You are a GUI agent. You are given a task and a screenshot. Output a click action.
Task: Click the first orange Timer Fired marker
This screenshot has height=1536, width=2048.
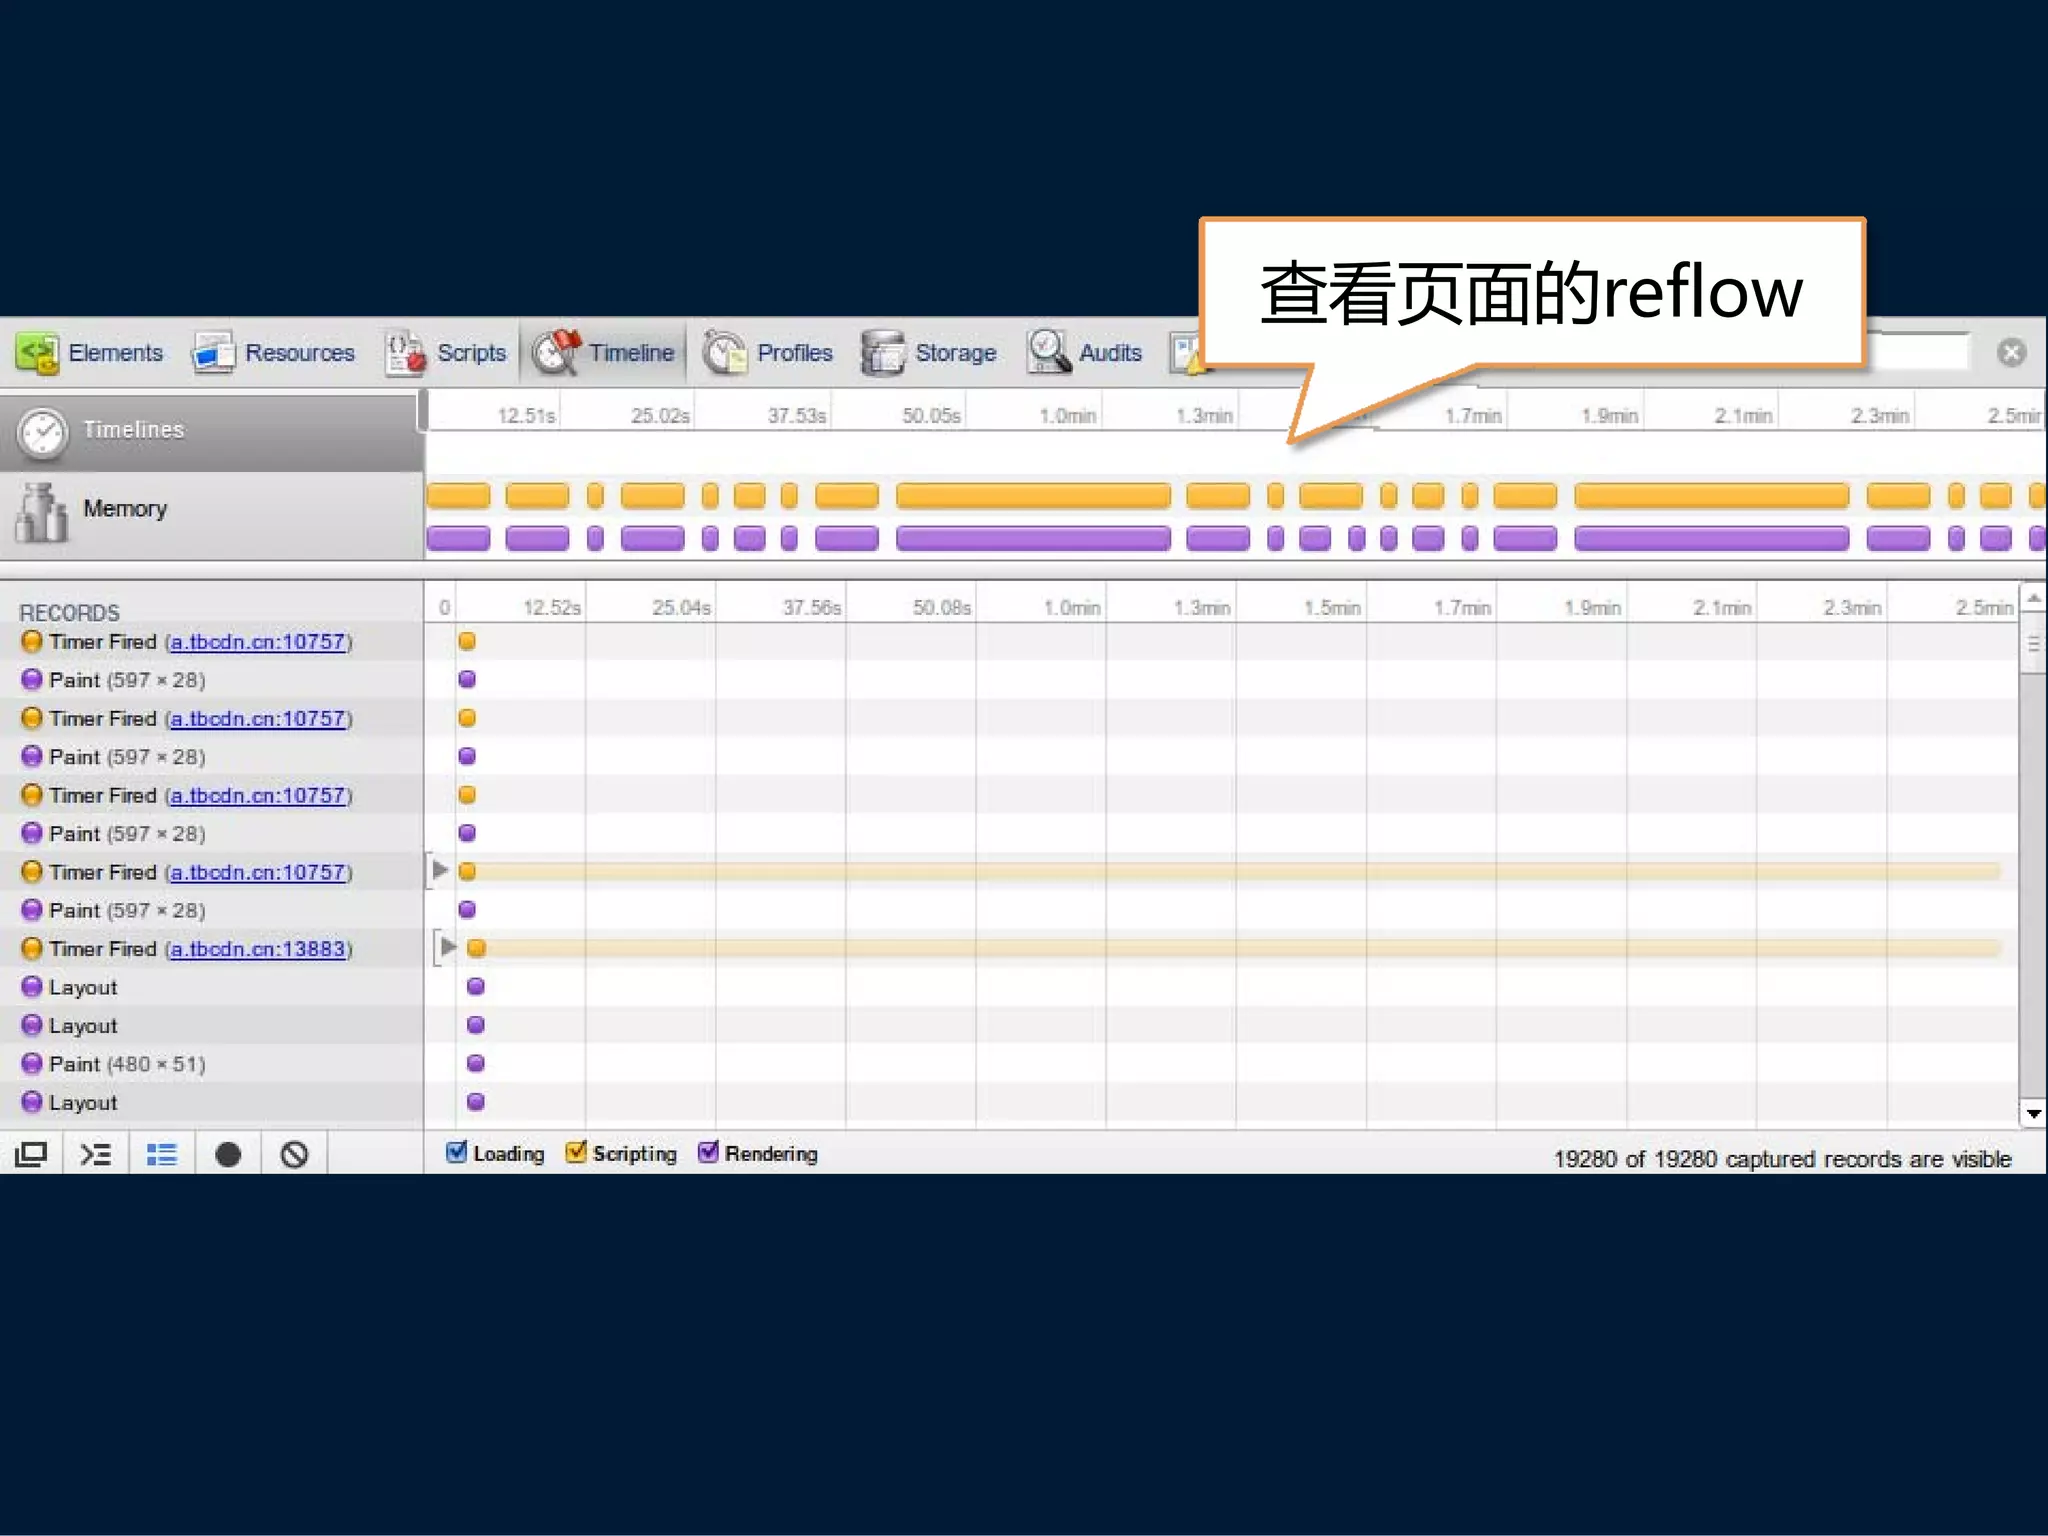(467, 641)
